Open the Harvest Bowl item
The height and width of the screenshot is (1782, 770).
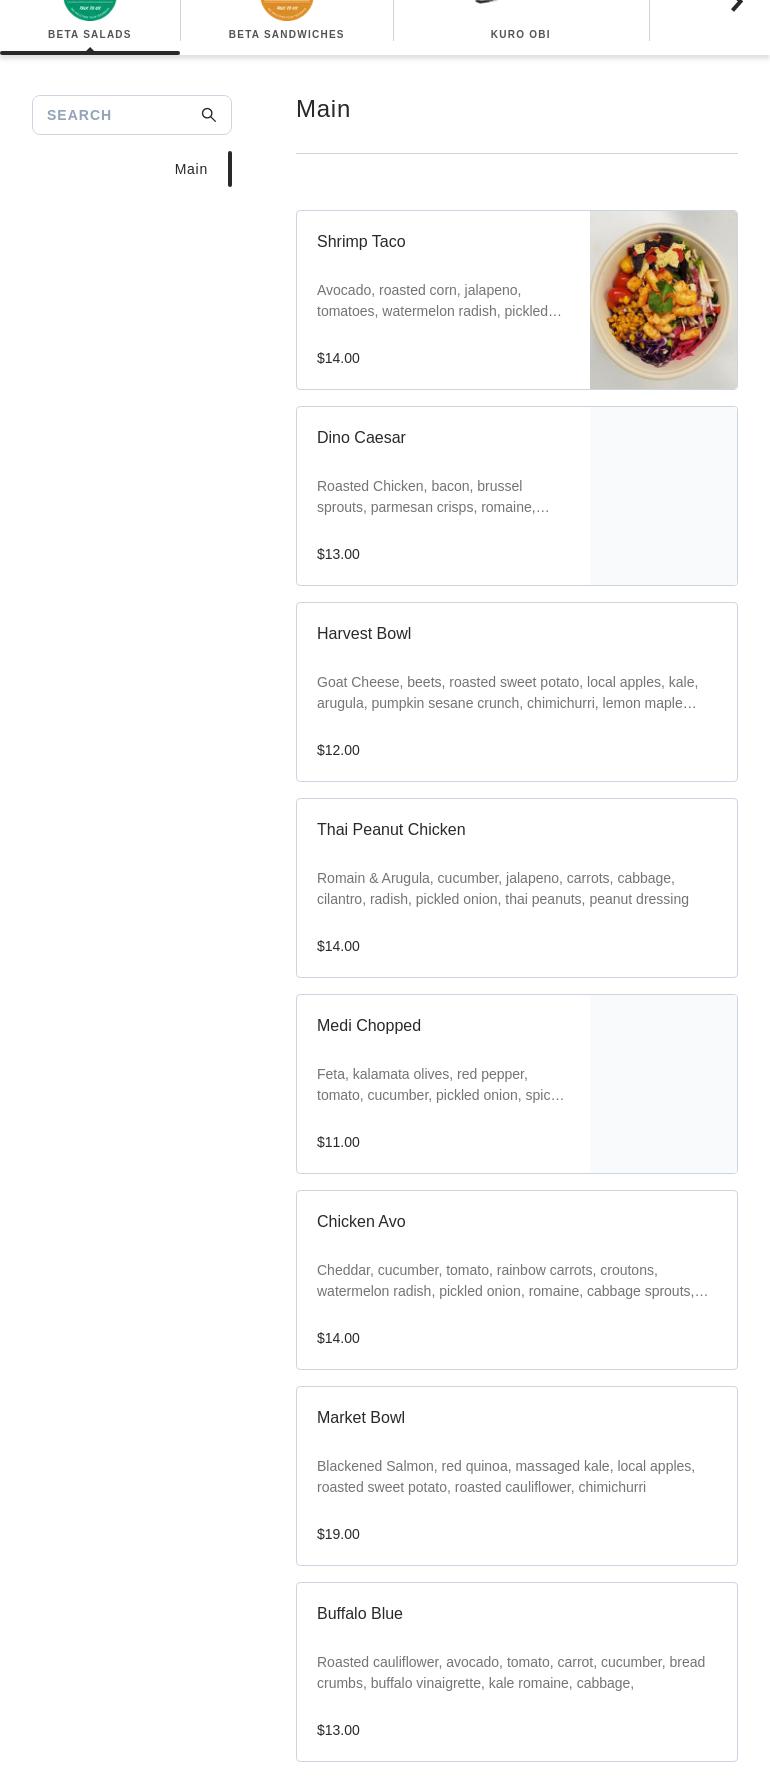click(x=516, y=692)
